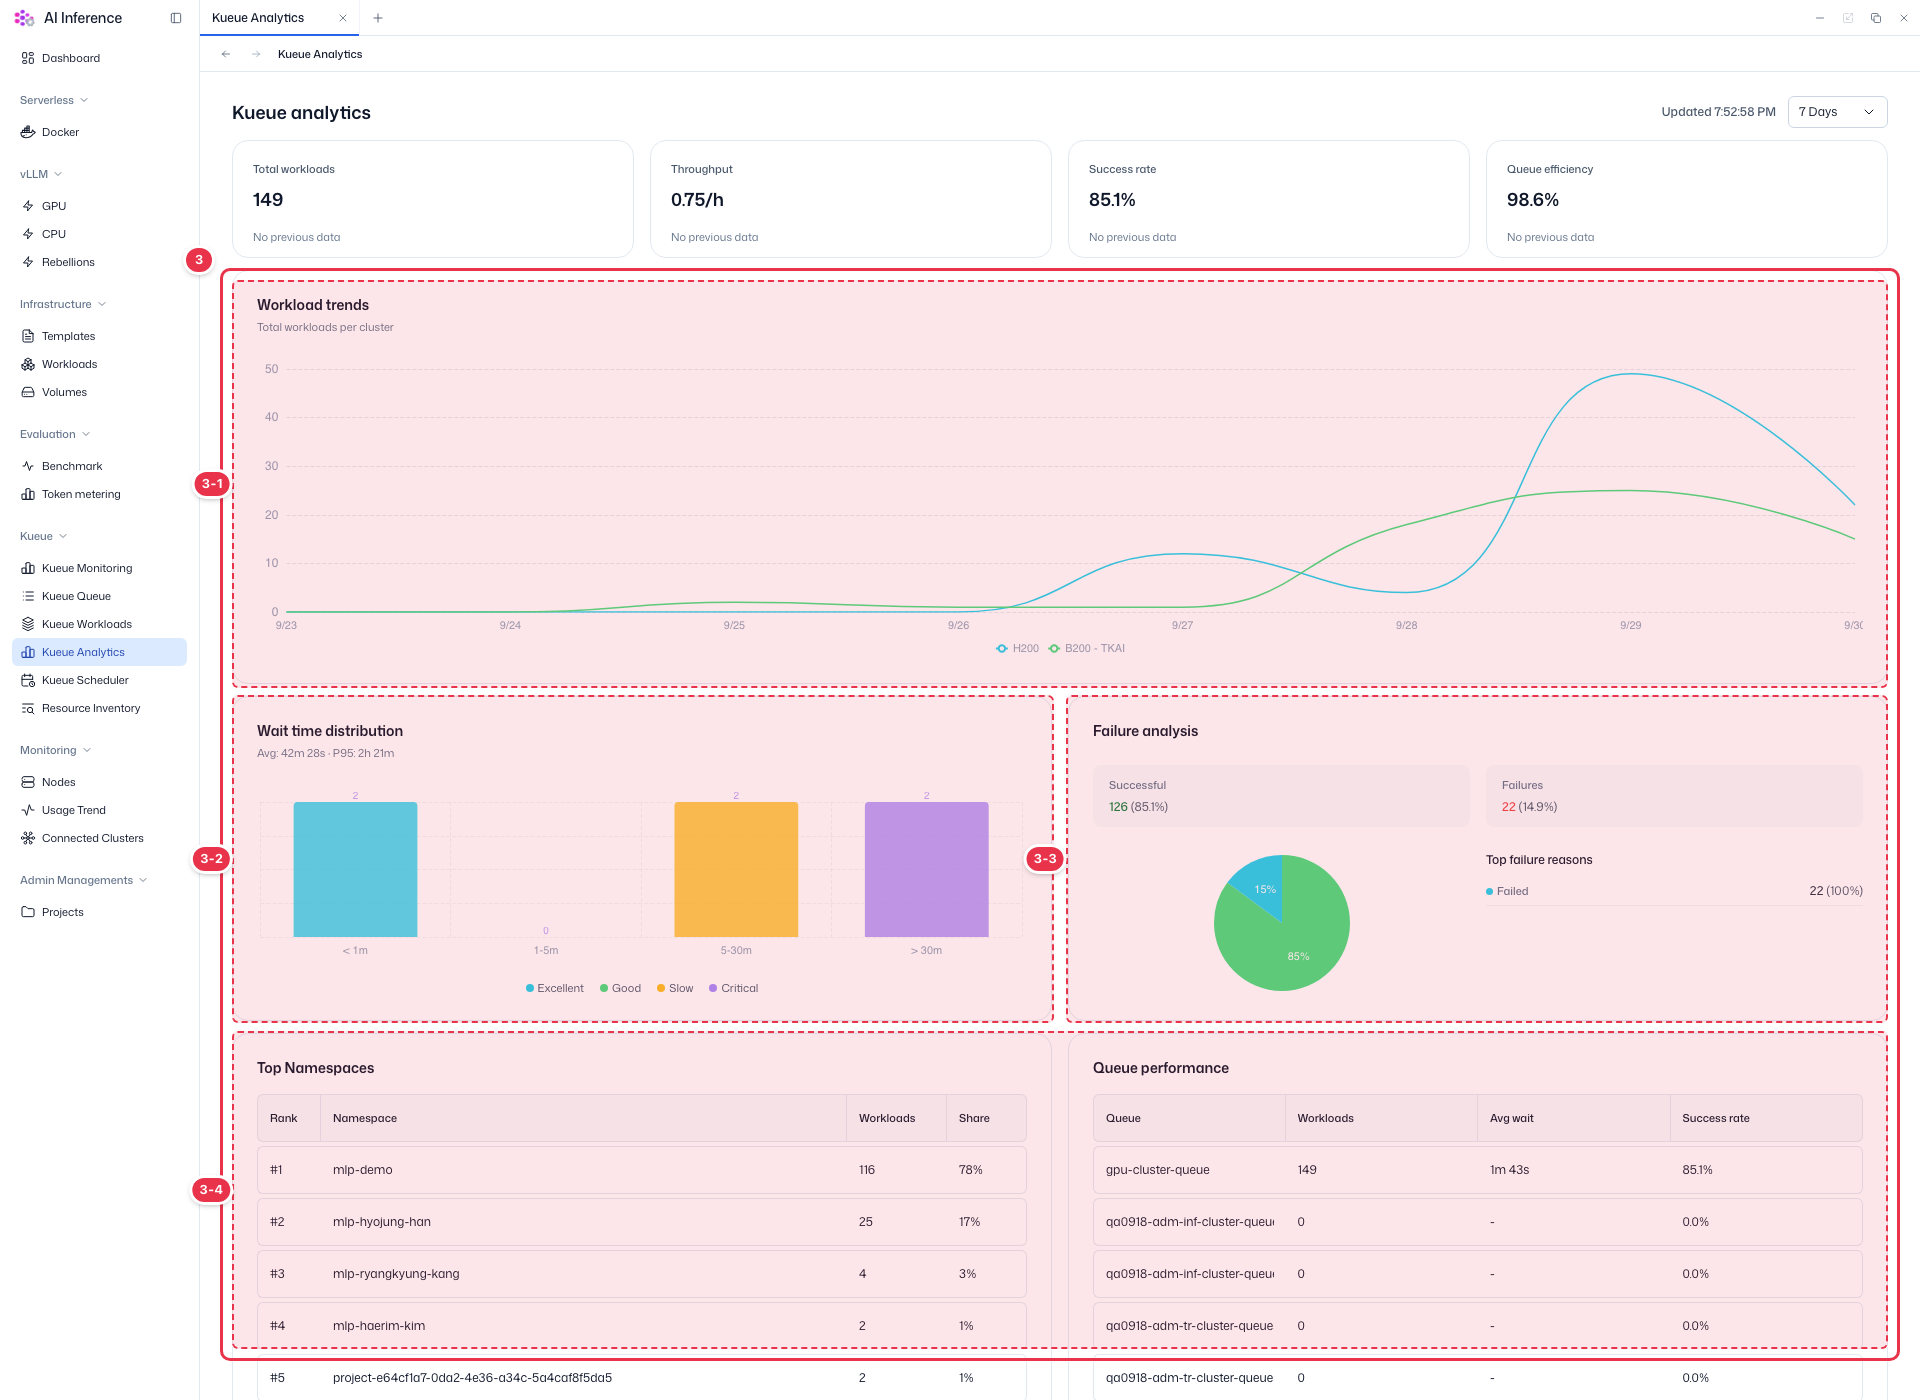Click the GPU lightning icon

coord(28,206)
